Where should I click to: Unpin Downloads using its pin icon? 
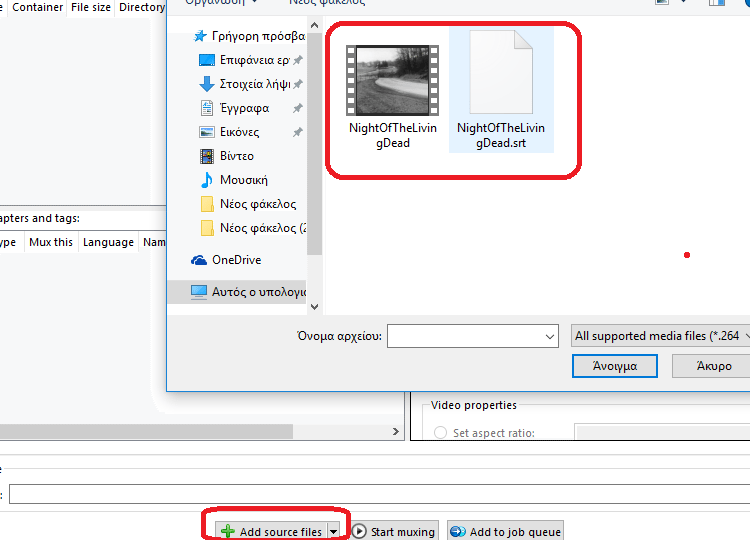(298, 84)
